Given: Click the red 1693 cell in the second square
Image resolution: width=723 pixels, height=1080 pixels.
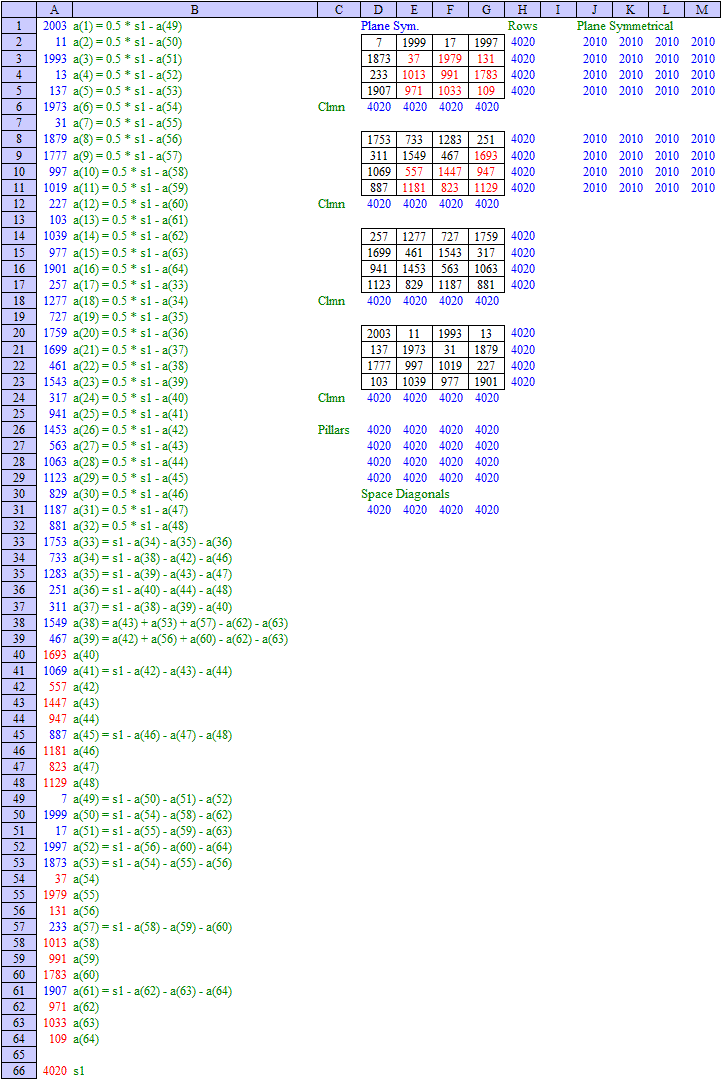Looking at the screenshot, I should [x=486, y=156].
